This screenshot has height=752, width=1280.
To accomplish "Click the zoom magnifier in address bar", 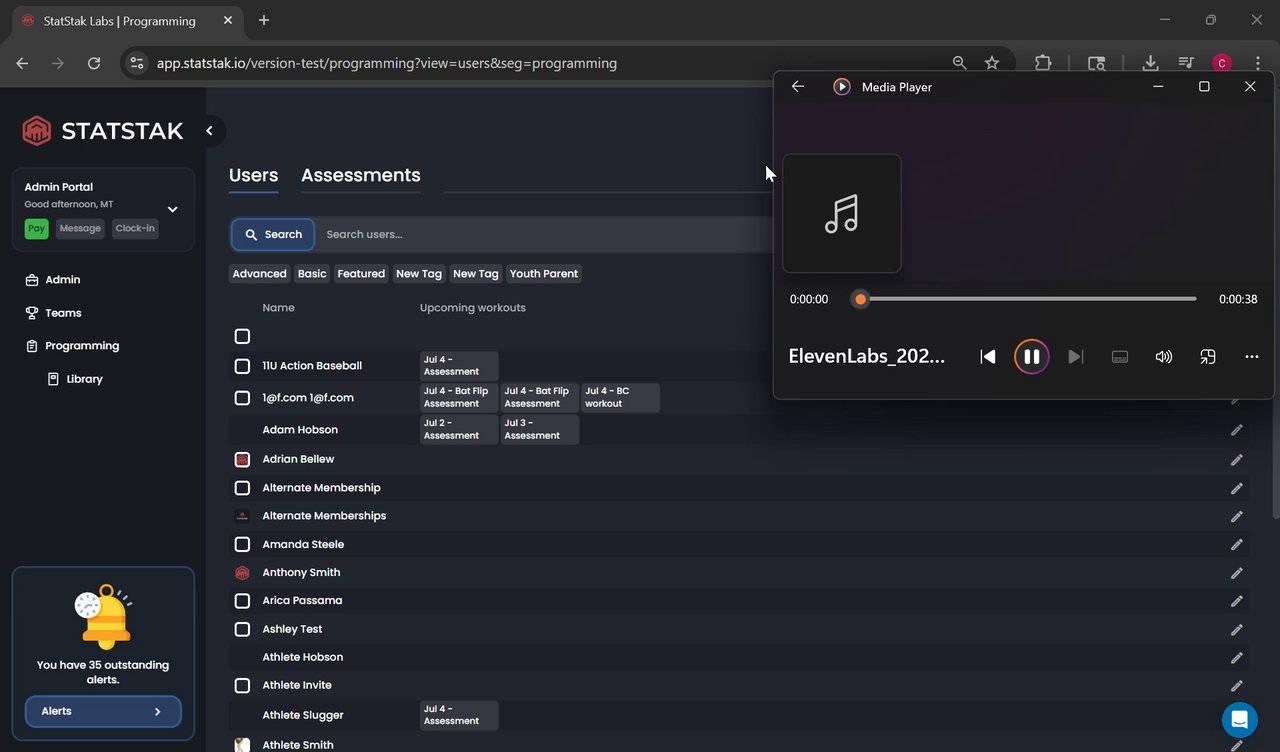I will tap(960, 63).
